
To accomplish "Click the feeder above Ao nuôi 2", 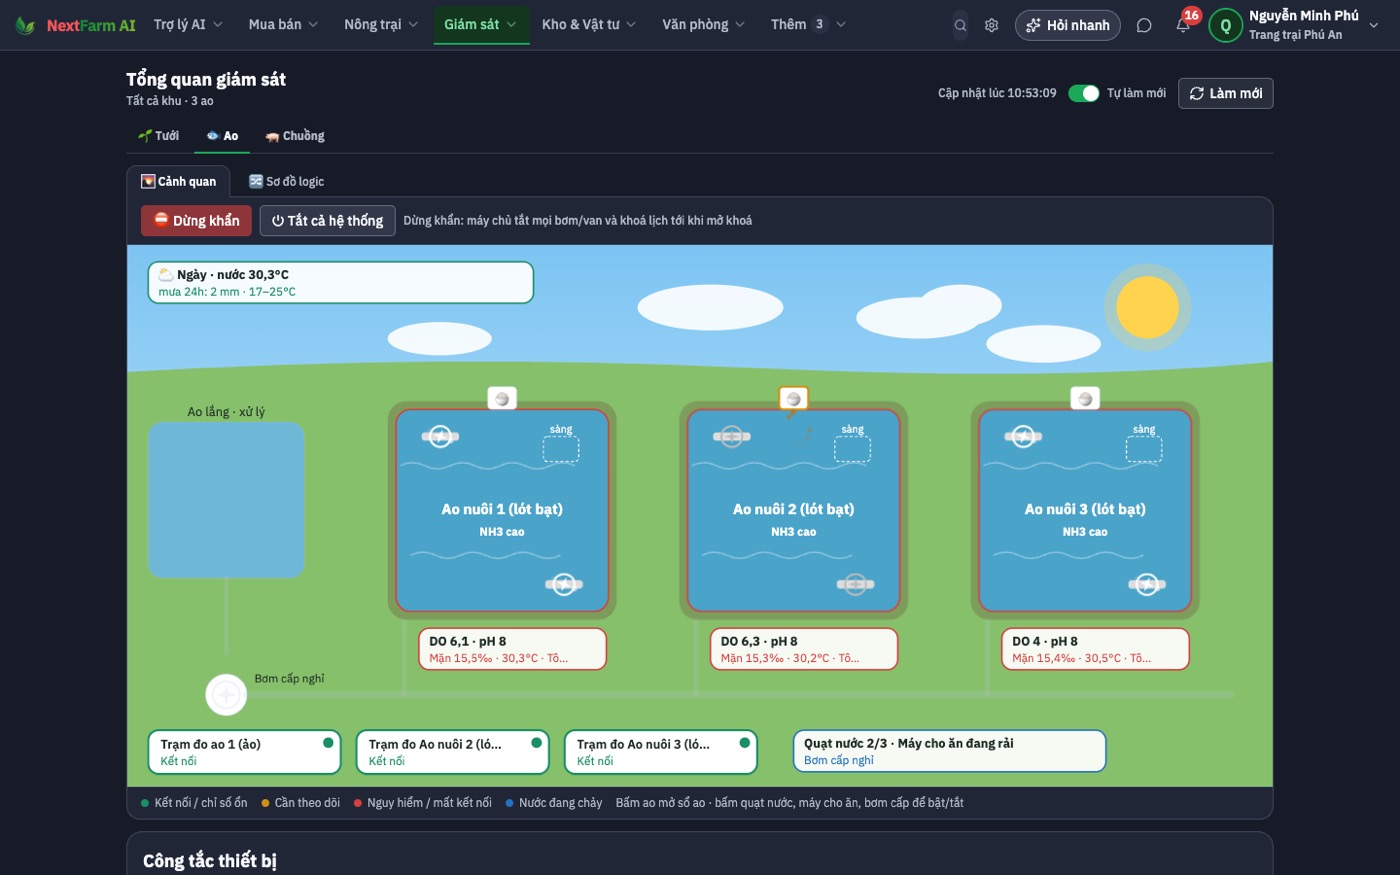I will (x=793, y=398).
